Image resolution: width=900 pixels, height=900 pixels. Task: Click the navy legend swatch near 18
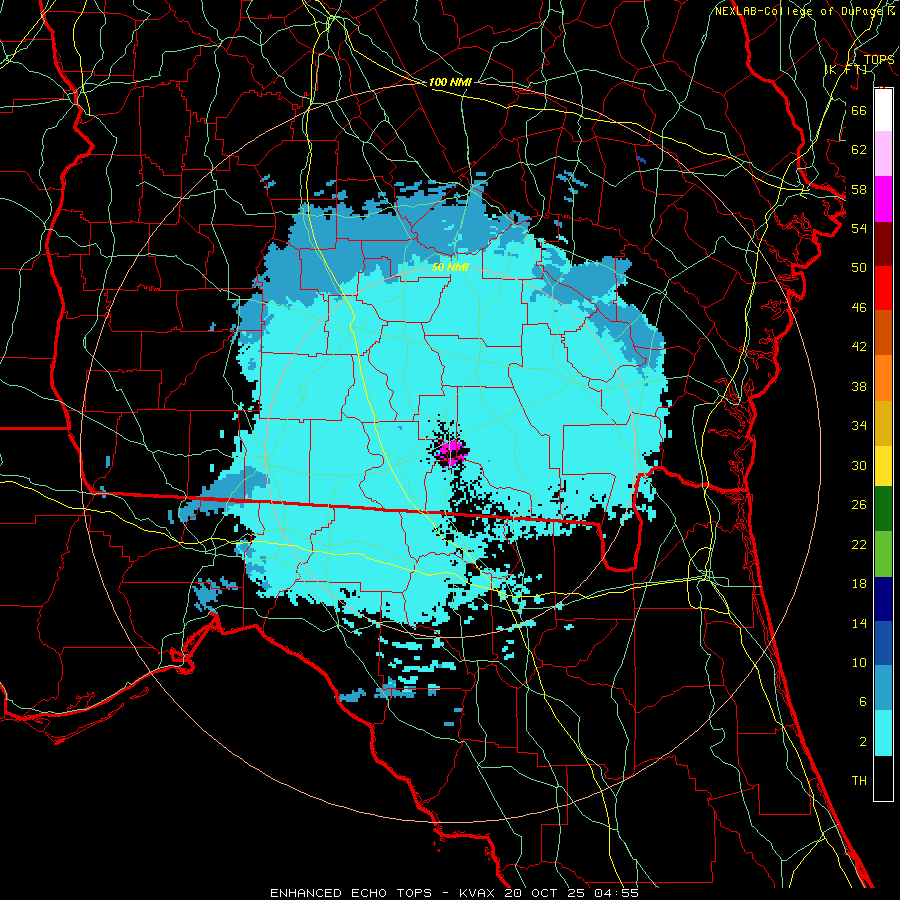[883, 599]
